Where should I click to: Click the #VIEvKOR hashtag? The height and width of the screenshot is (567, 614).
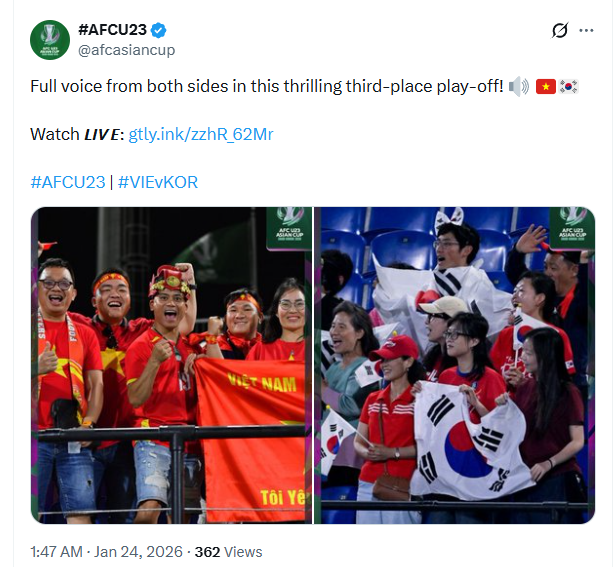click(x=158, y=182)
